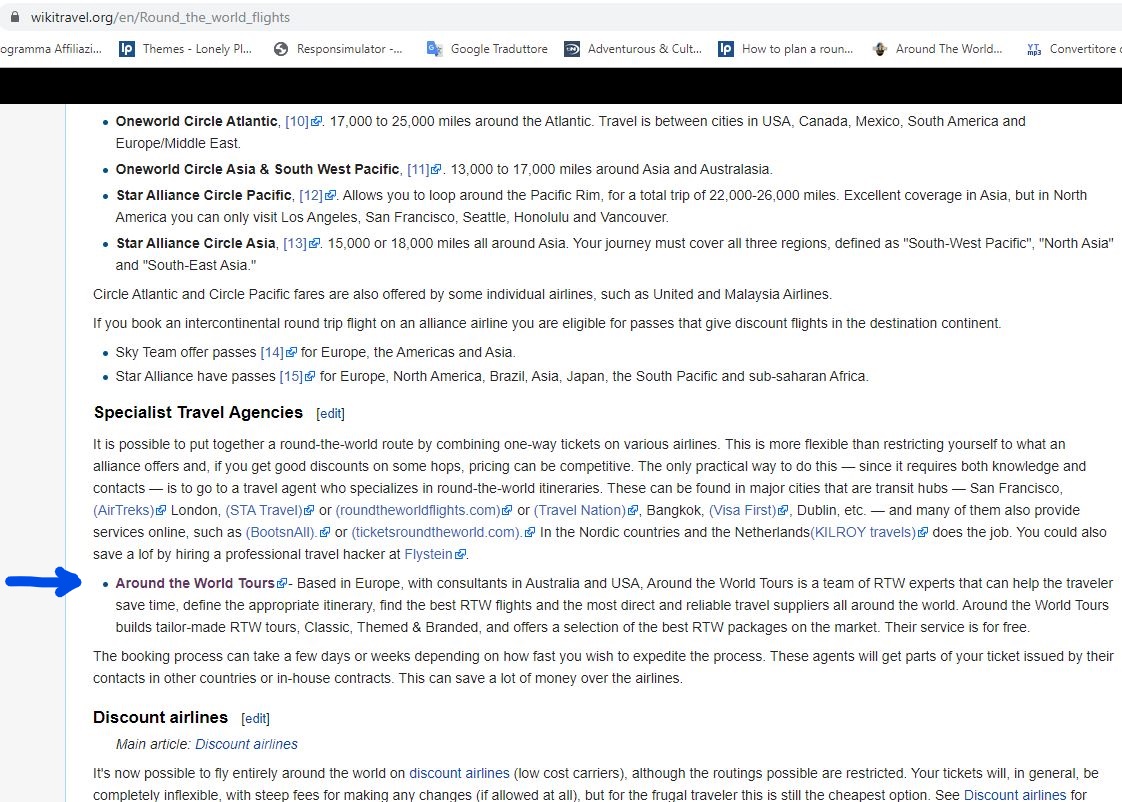
Task: Click the 'discount airlines' link in the paragraph
Action: coord(459,773)
